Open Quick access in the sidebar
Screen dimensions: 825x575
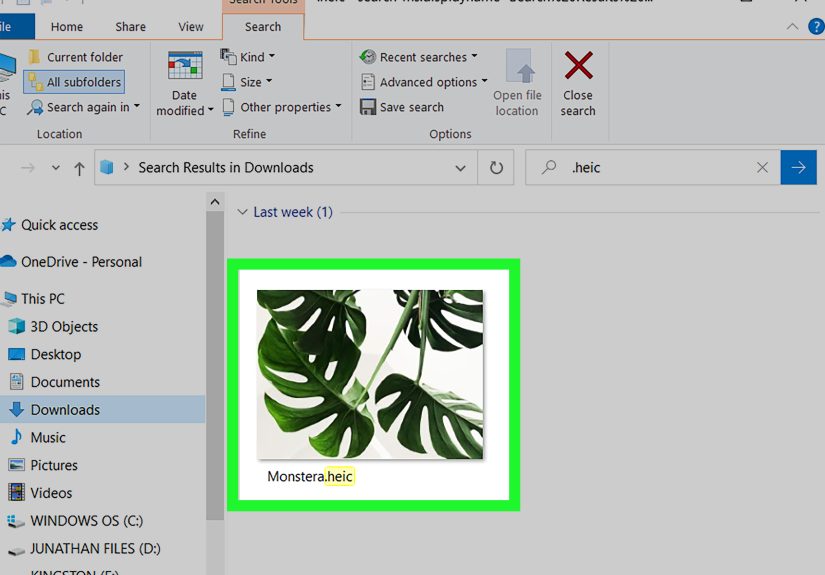[x=59, y=225]
